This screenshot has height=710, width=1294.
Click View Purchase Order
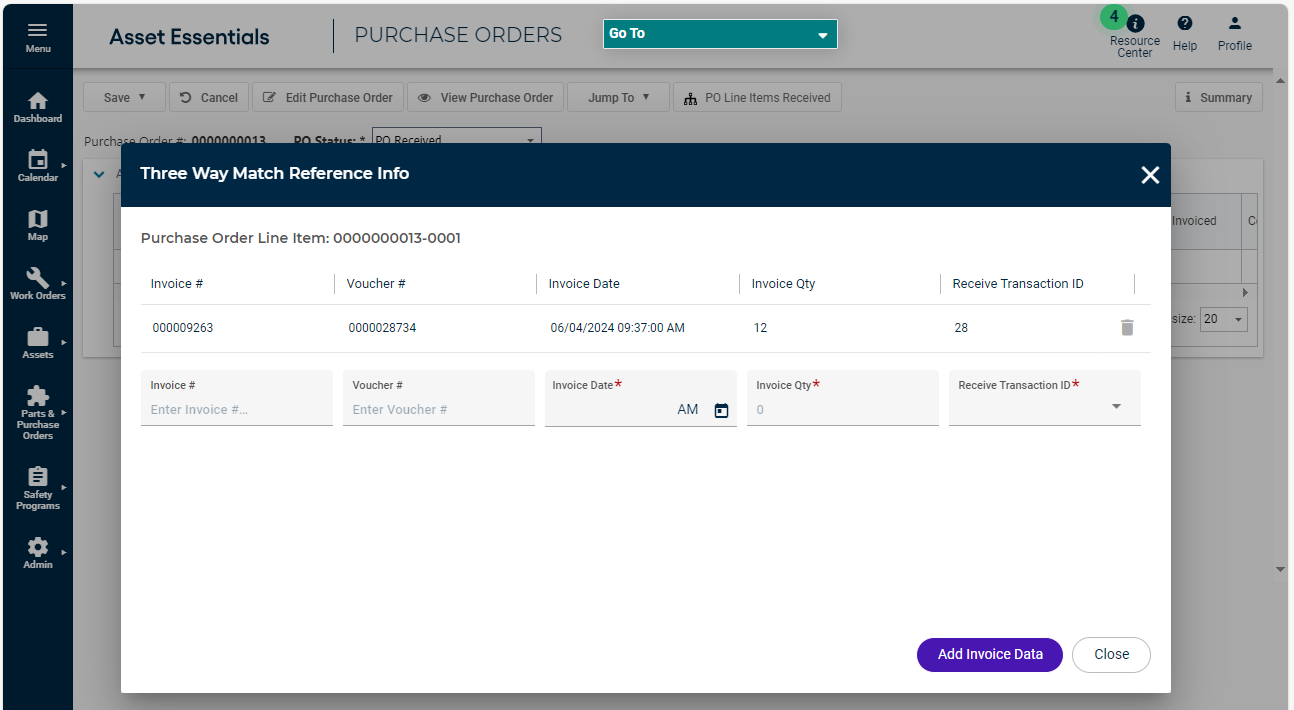(x=485, y=97)
